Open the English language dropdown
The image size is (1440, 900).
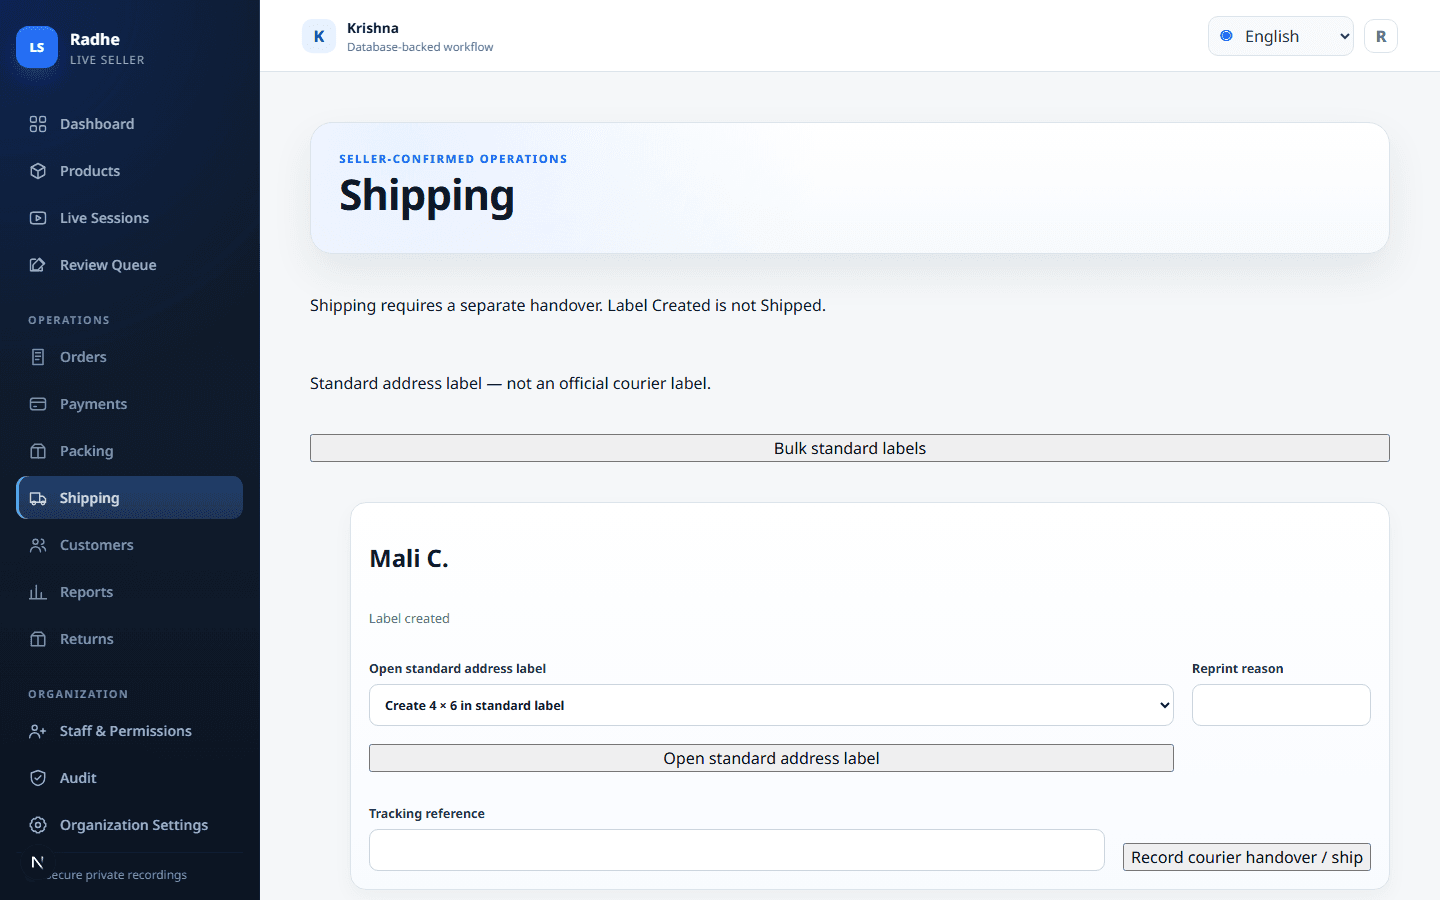pos(1280,36)
